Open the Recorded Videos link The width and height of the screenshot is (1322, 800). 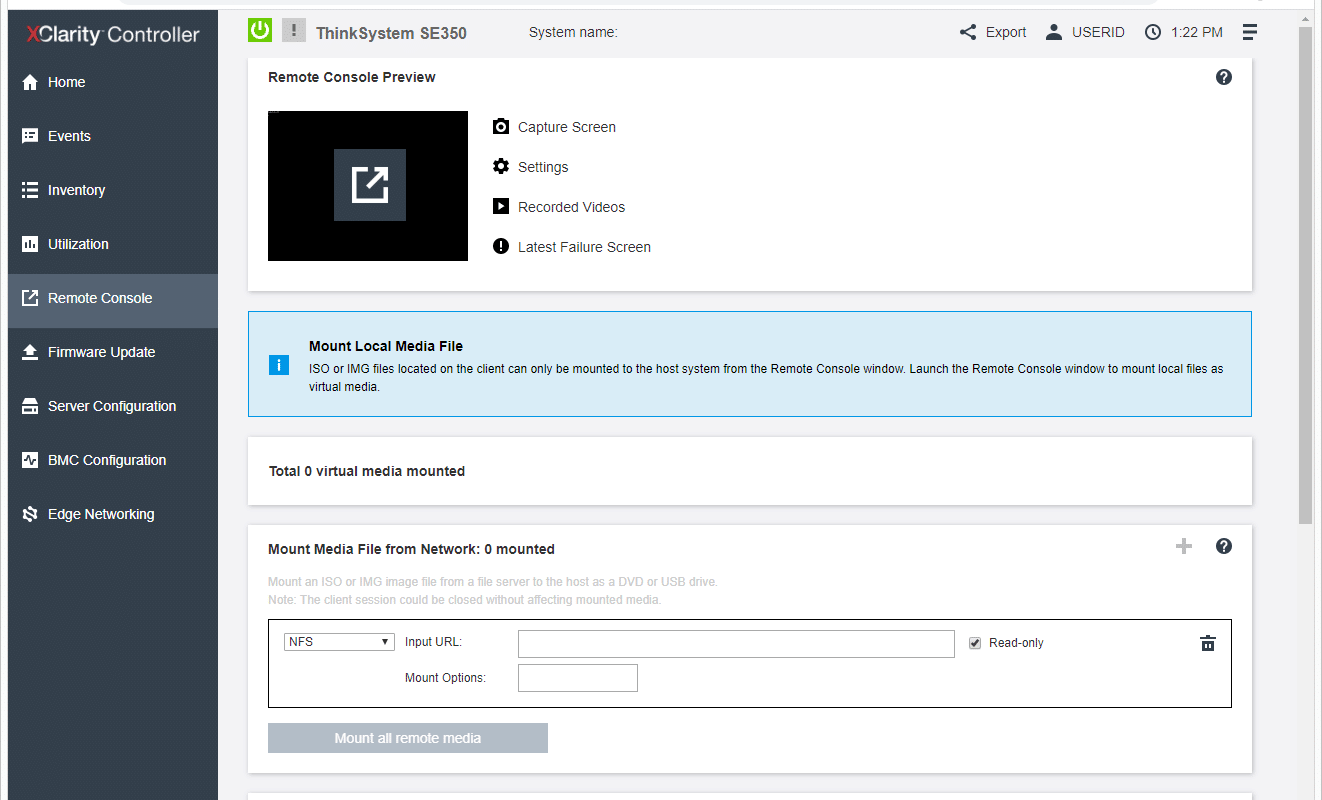coord(571,207)
